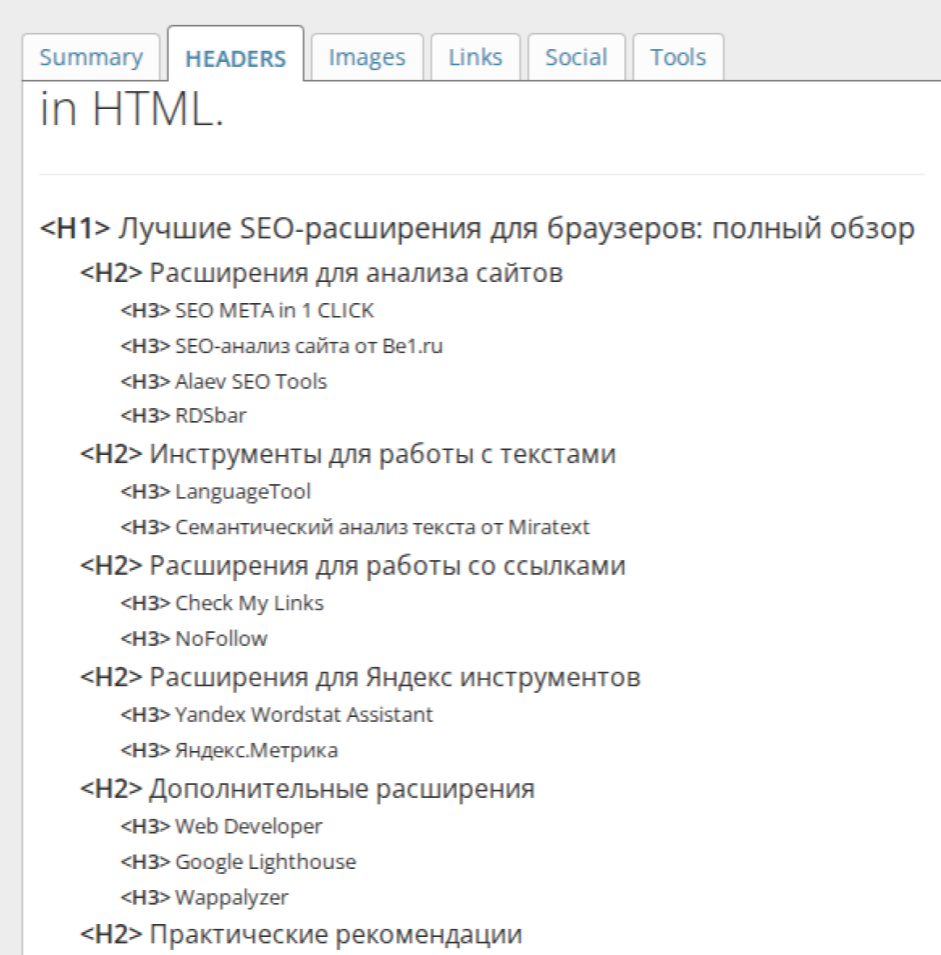Image resolution: width=941 pixels, height=955 pixels.
Task: Click H3 'SEO META in 1 CLICK'
Action: point(247,311)
